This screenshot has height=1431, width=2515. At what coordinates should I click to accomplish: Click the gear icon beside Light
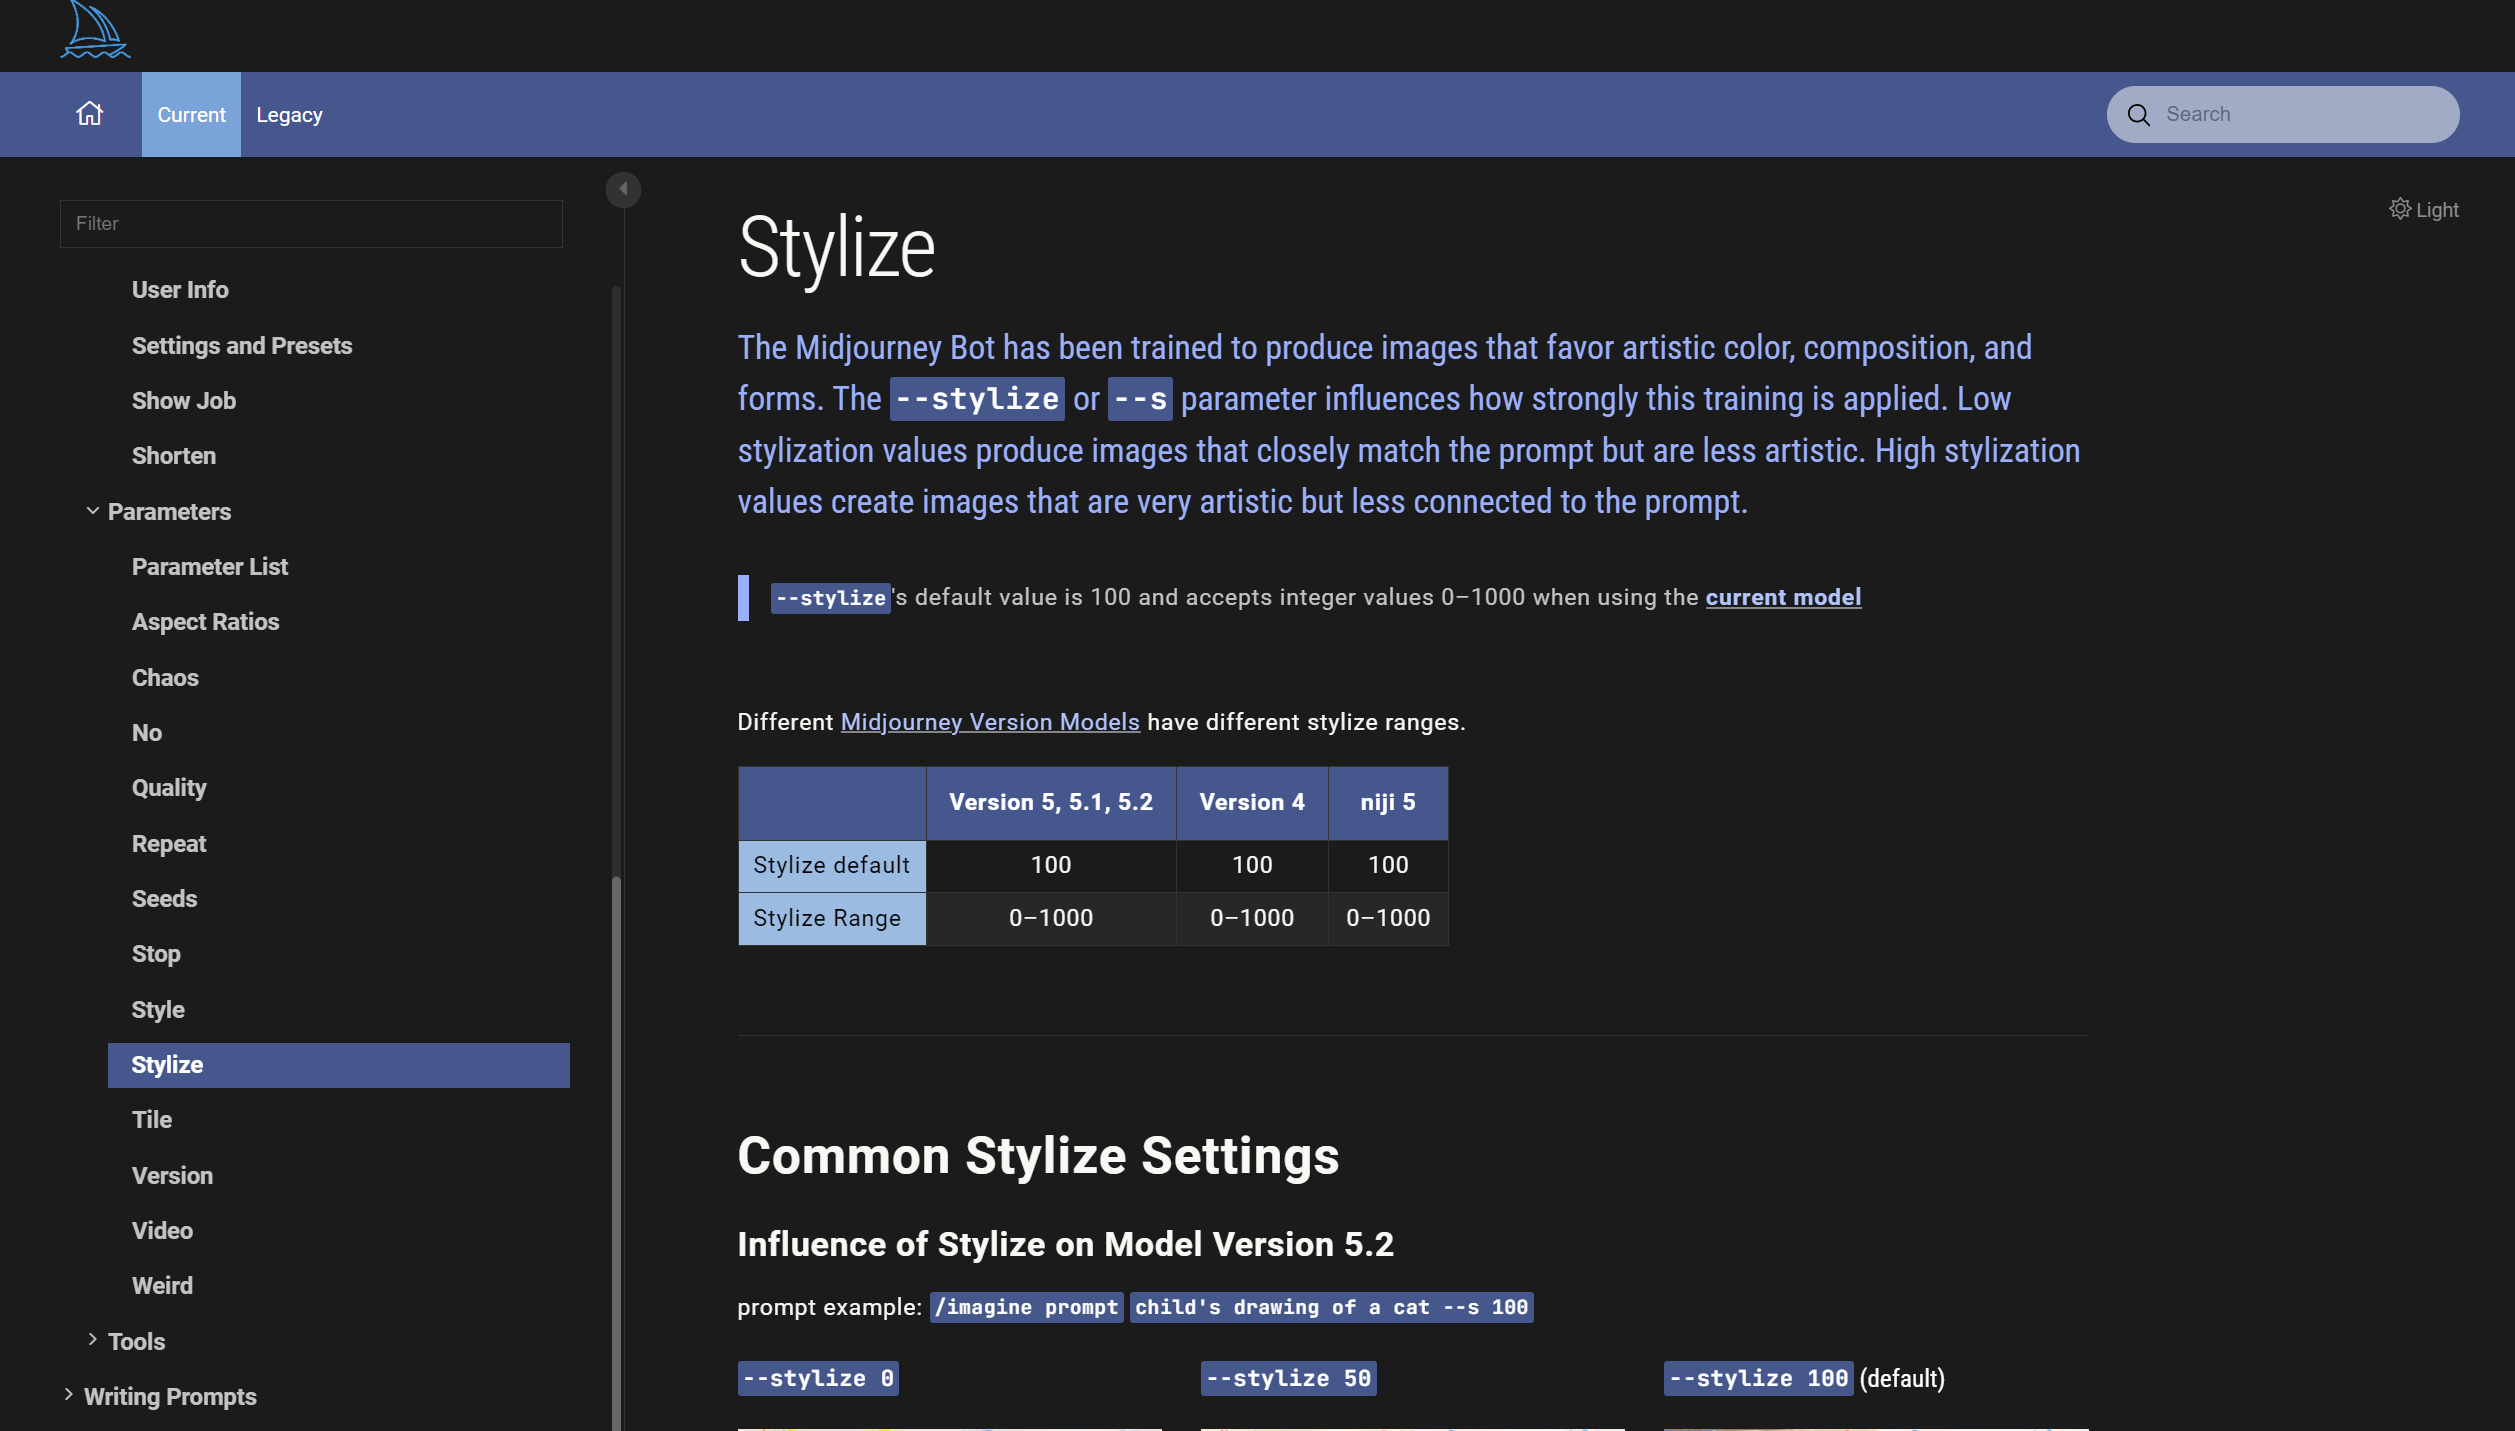click(x=2399, y=209)
